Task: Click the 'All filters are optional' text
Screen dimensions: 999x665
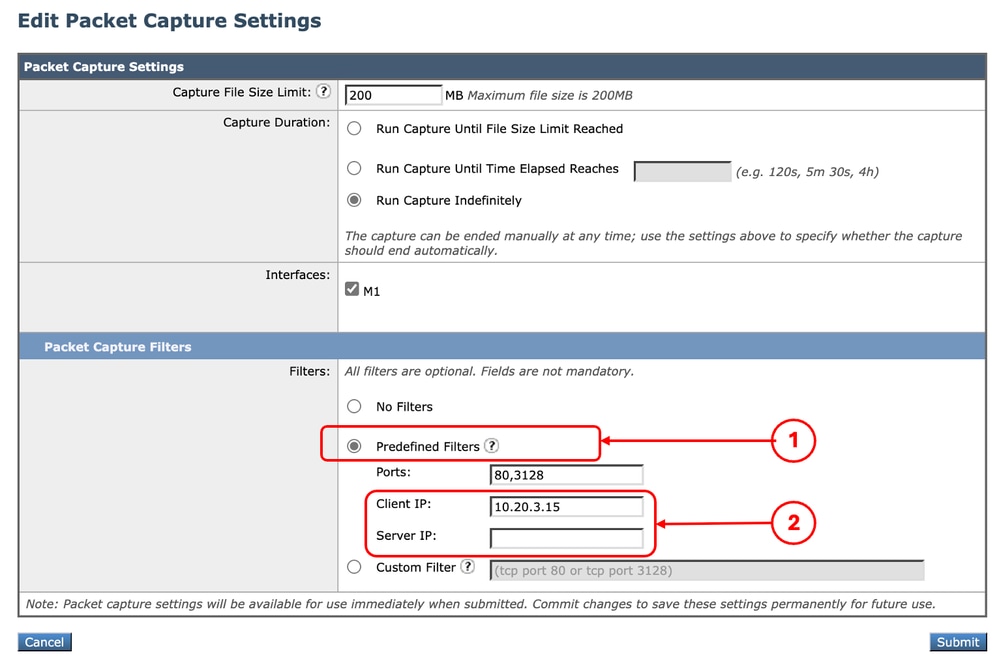Action: pos(489,371)
